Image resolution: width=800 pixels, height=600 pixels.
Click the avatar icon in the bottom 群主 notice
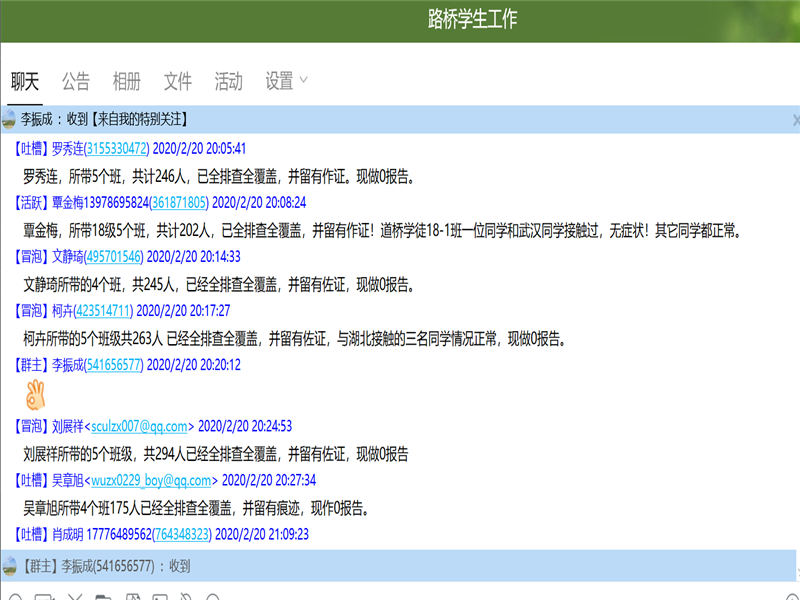tap(9, 565)
